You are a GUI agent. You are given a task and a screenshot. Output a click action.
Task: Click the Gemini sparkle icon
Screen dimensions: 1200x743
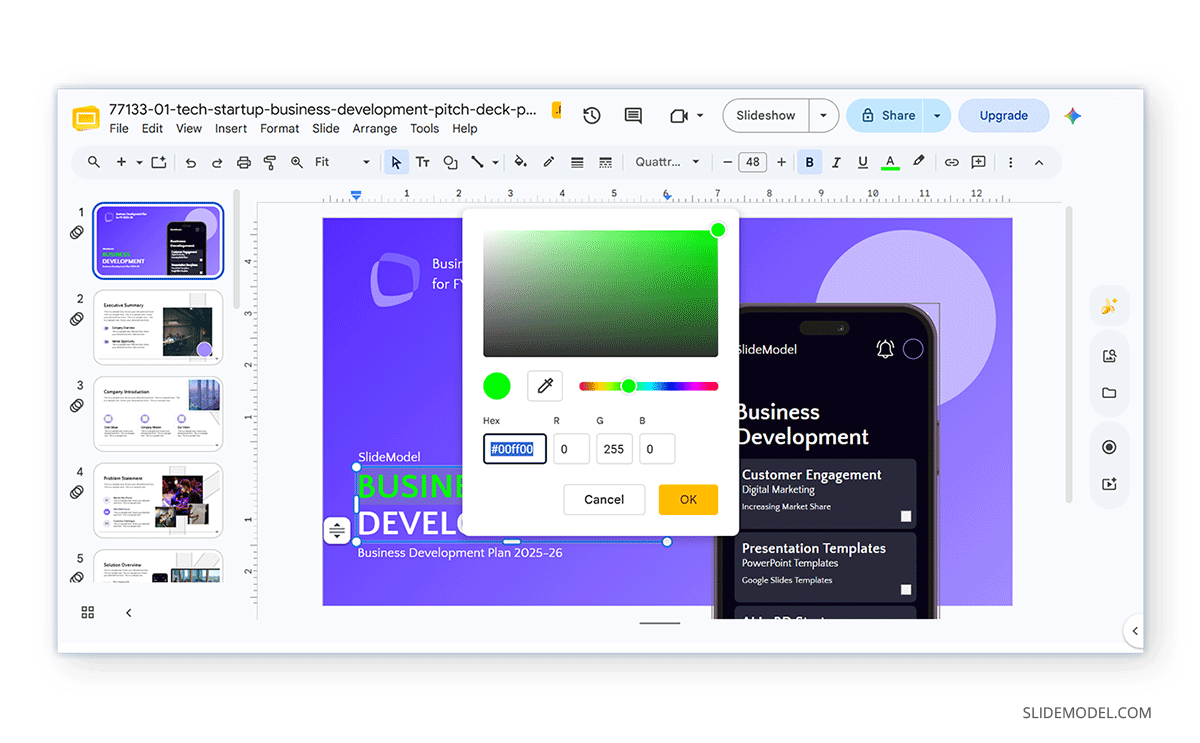(x=1073, y=116)
